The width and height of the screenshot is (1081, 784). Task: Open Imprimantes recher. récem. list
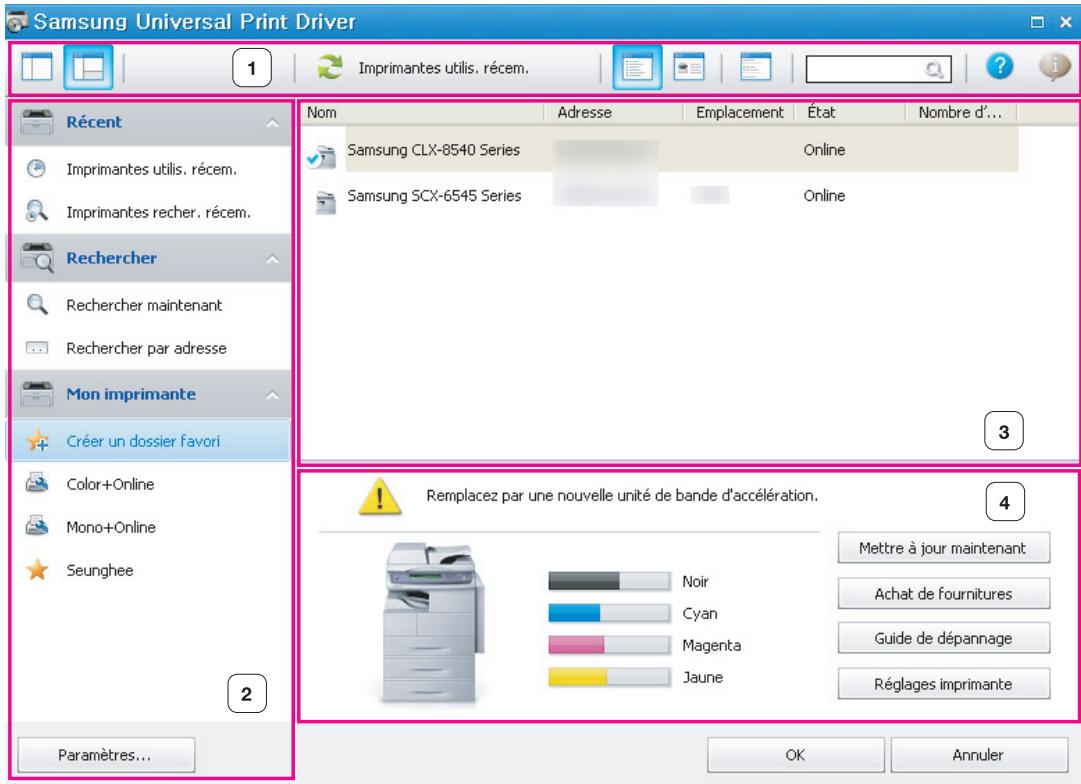pos(159,212)
